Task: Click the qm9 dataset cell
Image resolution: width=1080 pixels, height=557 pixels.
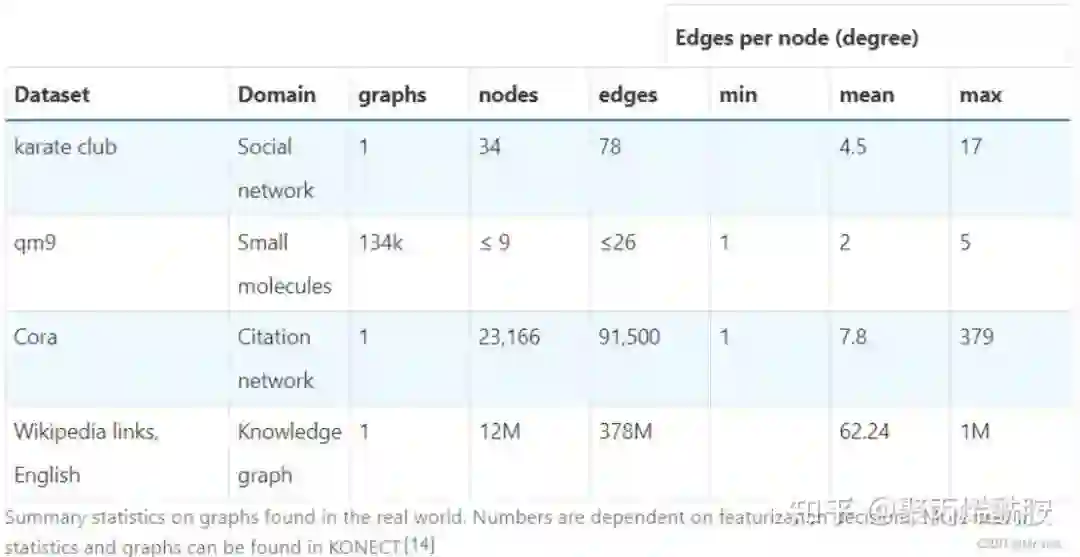Action: click(x=34, y=243)
